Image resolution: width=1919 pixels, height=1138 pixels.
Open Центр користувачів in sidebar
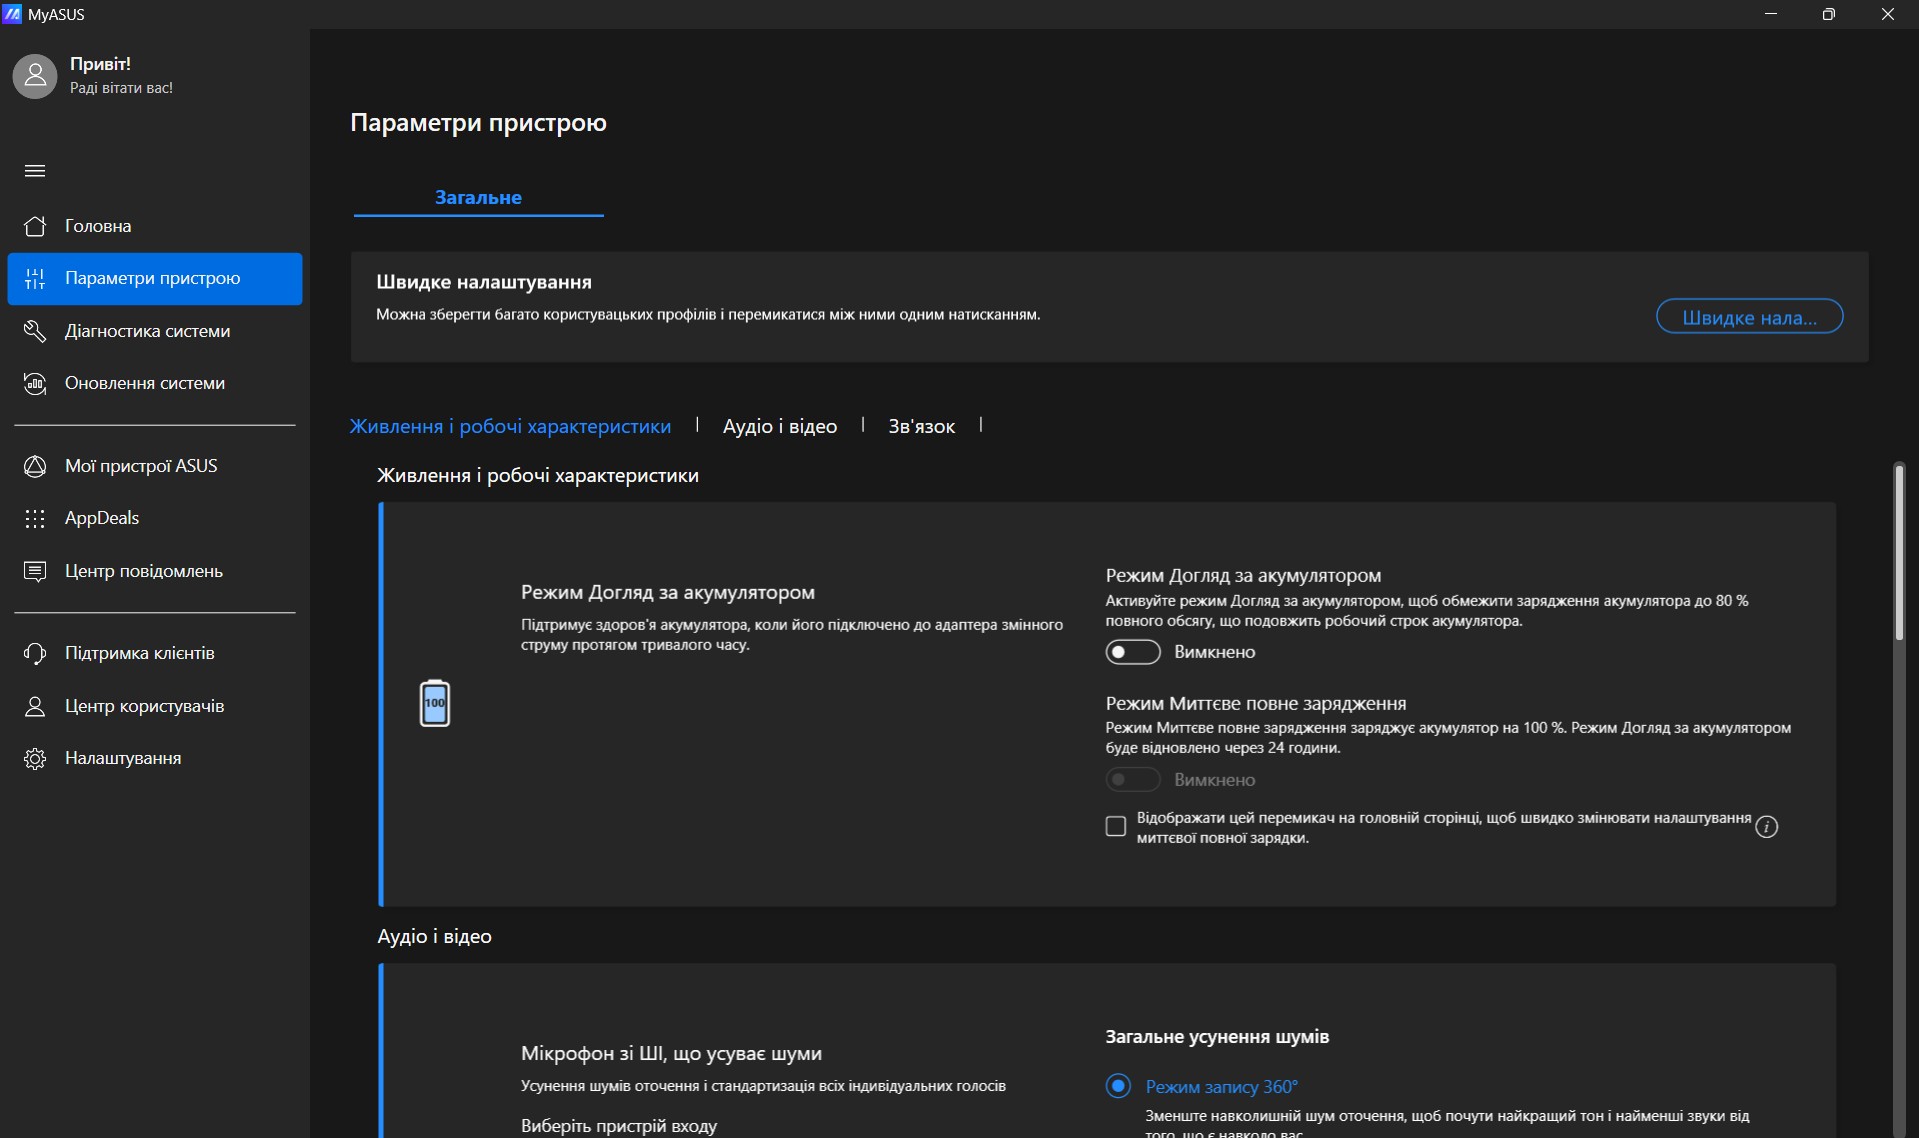(x=144, y=706)
